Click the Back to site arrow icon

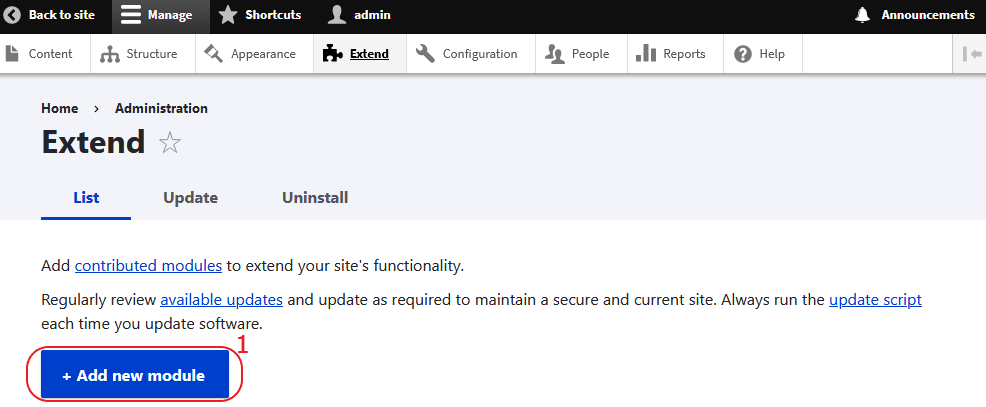(13, 15)
